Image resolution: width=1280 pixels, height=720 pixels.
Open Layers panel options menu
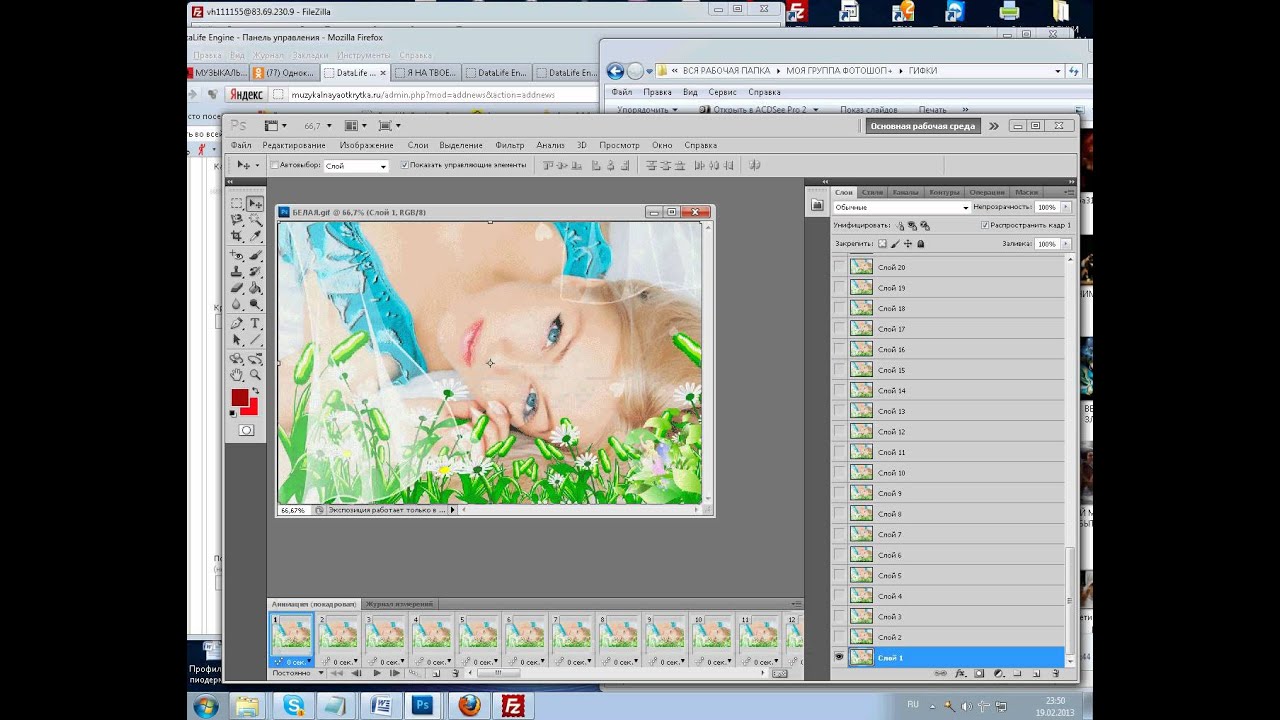tap(1067, 191)
